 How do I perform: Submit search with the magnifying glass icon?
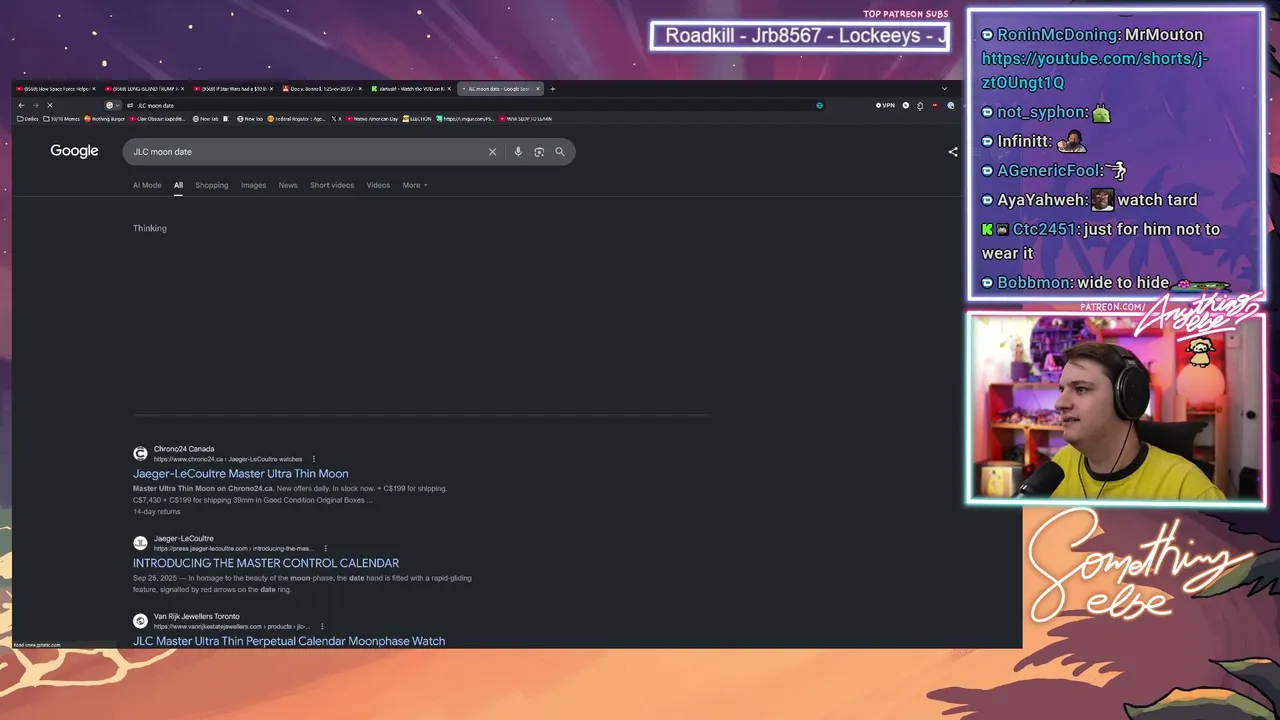point(560,152)
